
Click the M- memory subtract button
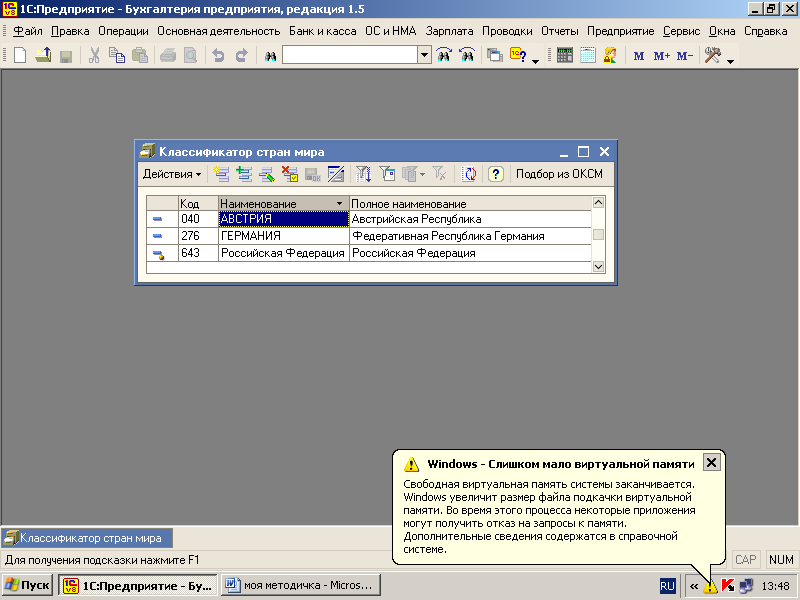pos(685,56)
